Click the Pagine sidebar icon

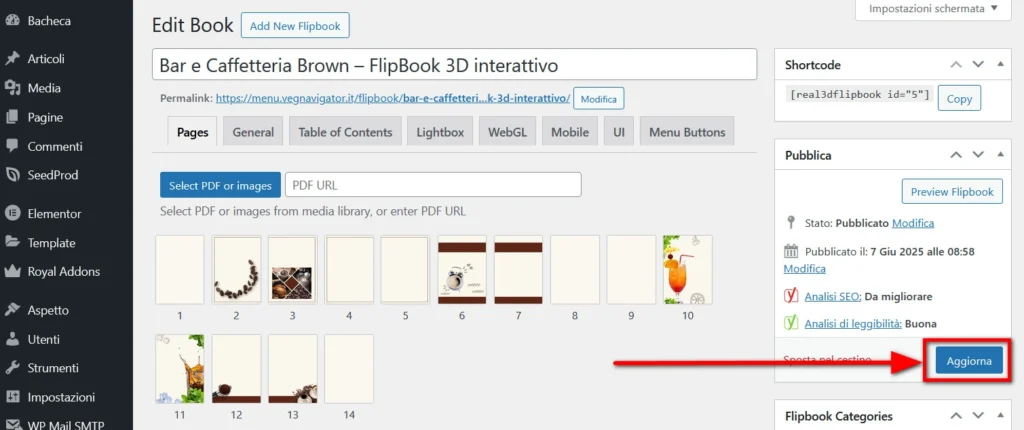[x=12, y=117]
